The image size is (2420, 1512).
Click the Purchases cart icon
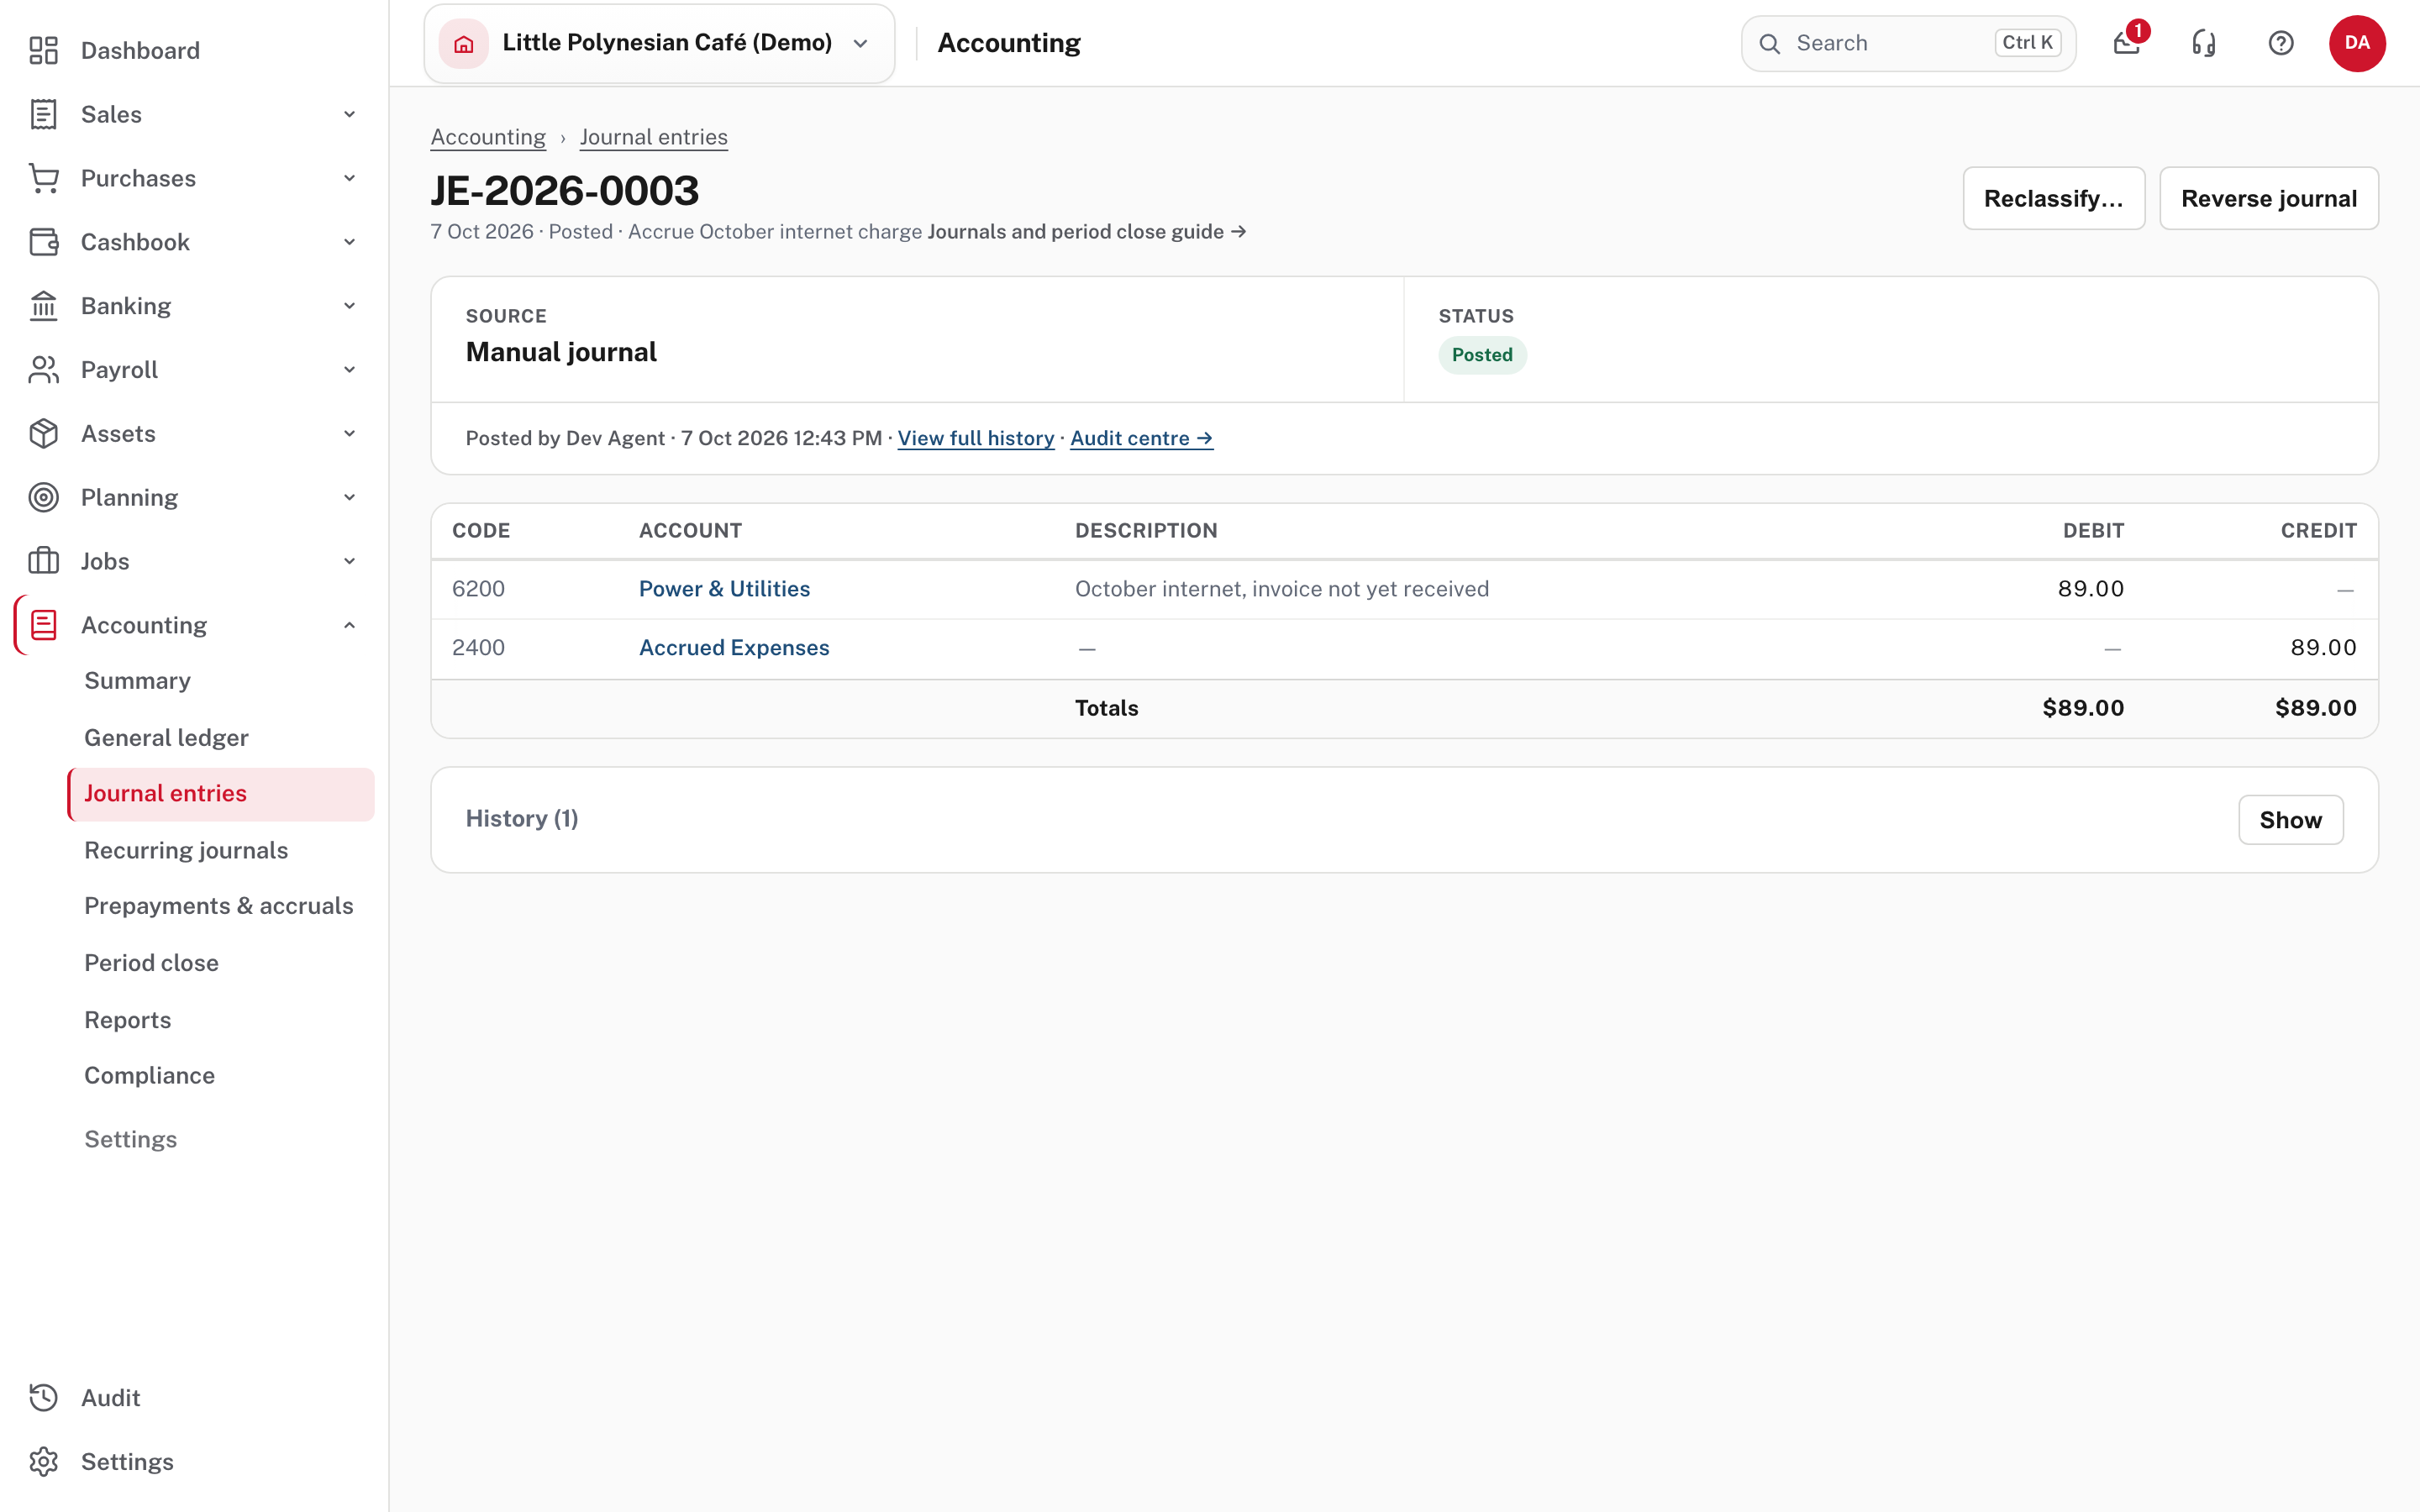[43, 178]
